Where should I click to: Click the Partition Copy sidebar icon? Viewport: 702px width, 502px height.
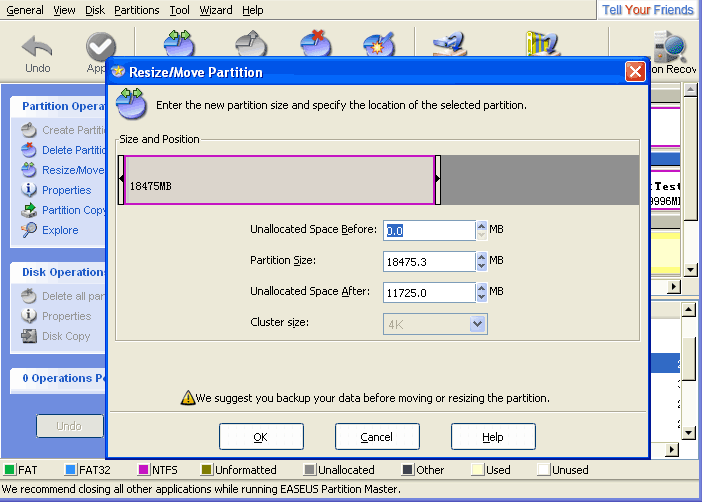(29, 210)
